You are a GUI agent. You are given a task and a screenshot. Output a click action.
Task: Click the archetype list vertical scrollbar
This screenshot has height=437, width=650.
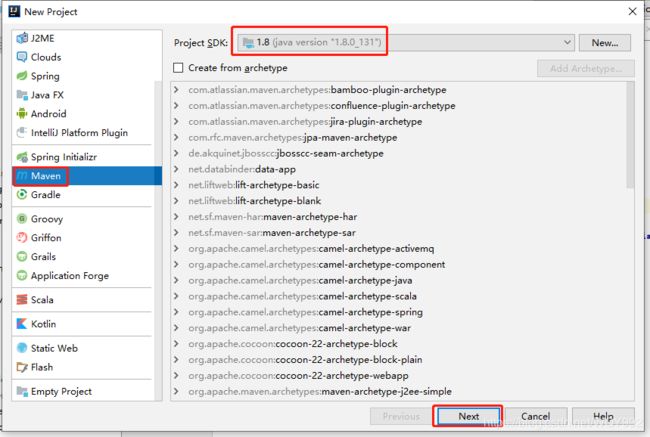pos(630,135)
